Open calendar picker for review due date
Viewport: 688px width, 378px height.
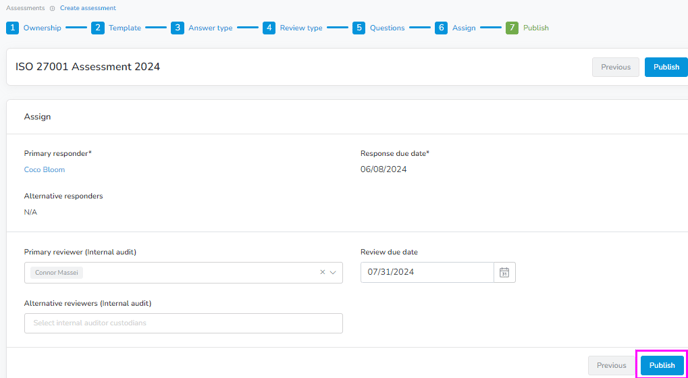[505, 272]
